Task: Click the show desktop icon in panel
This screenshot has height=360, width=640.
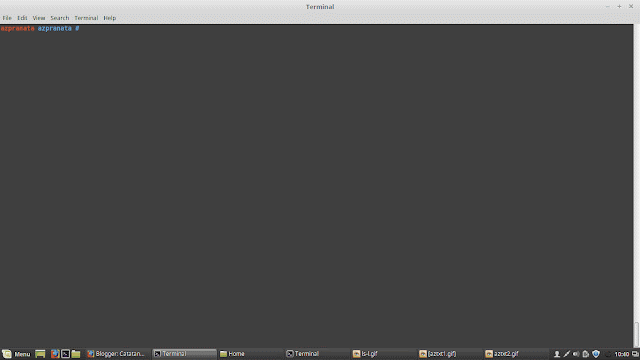Action: [x=40, y=354]
